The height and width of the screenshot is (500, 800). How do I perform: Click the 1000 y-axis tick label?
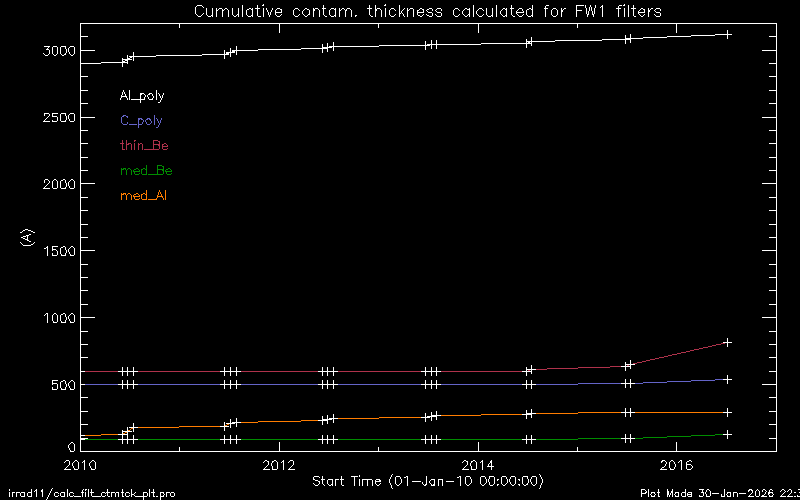(x=55, y=318)
